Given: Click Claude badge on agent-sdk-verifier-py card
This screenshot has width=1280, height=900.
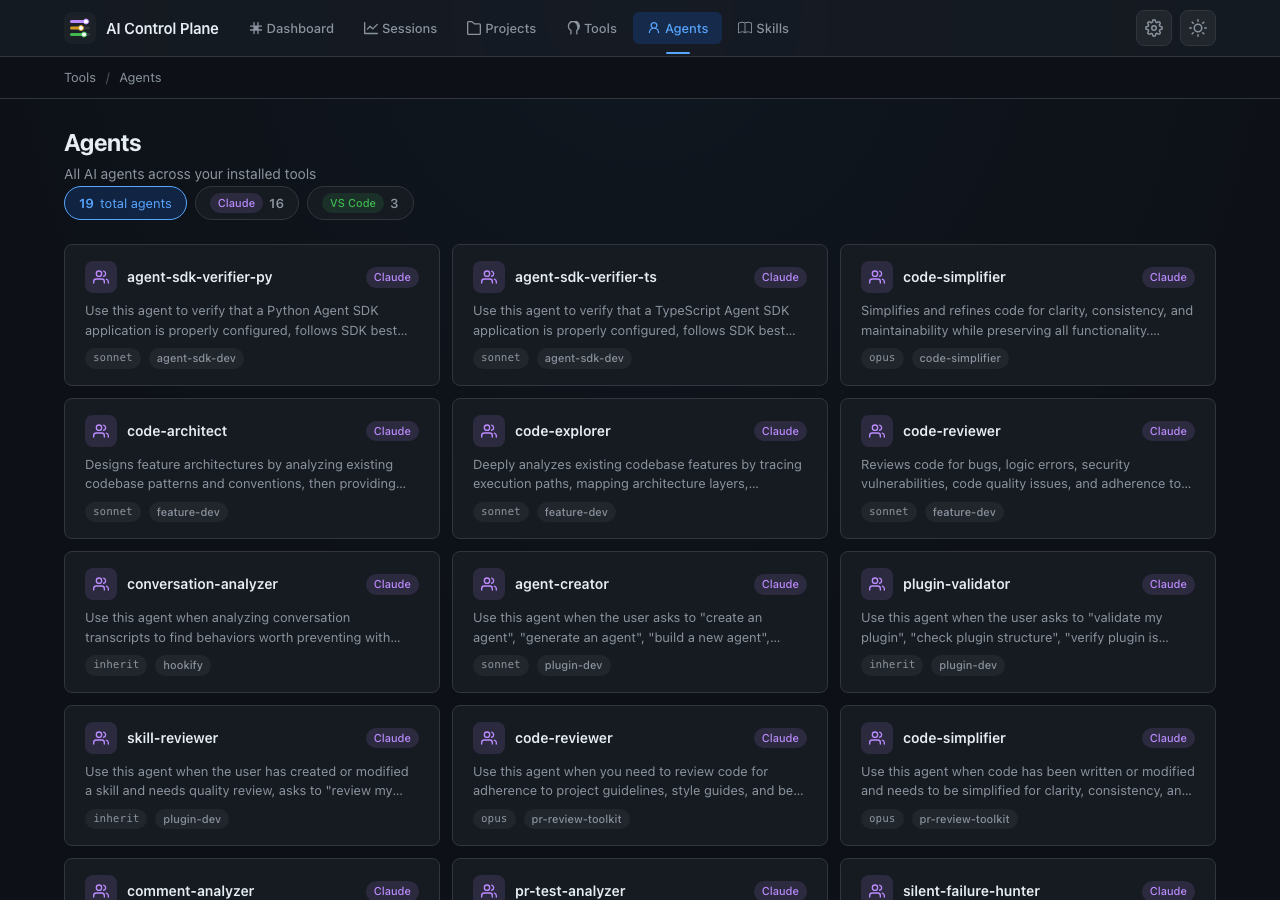Looking at the screenshot, I should (392, 277).
